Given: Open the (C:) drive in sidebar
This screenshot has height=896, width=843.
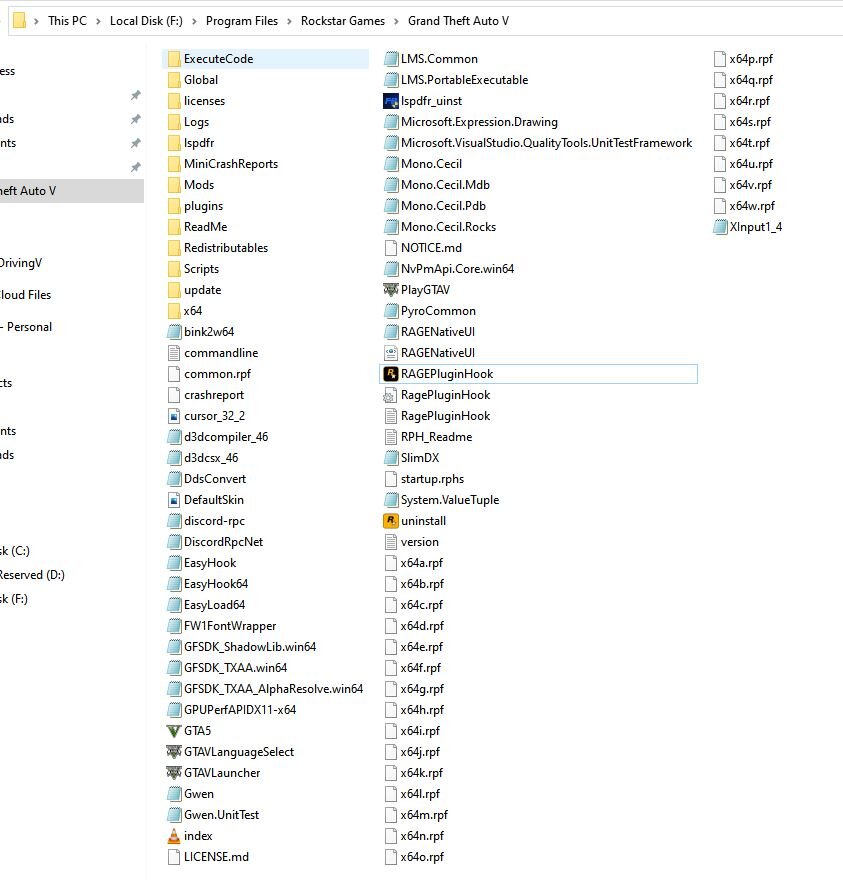Looking at the screenshot, I should (x=15, y=551).
